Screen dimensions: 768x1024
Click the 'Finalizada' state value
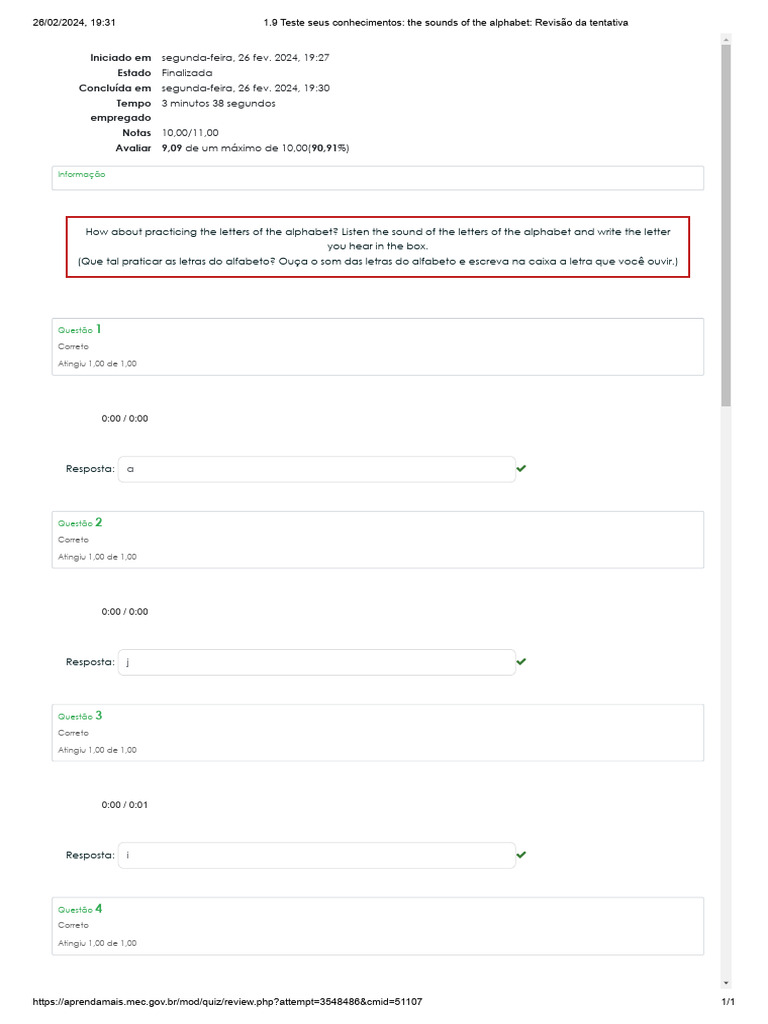point(187,73)
